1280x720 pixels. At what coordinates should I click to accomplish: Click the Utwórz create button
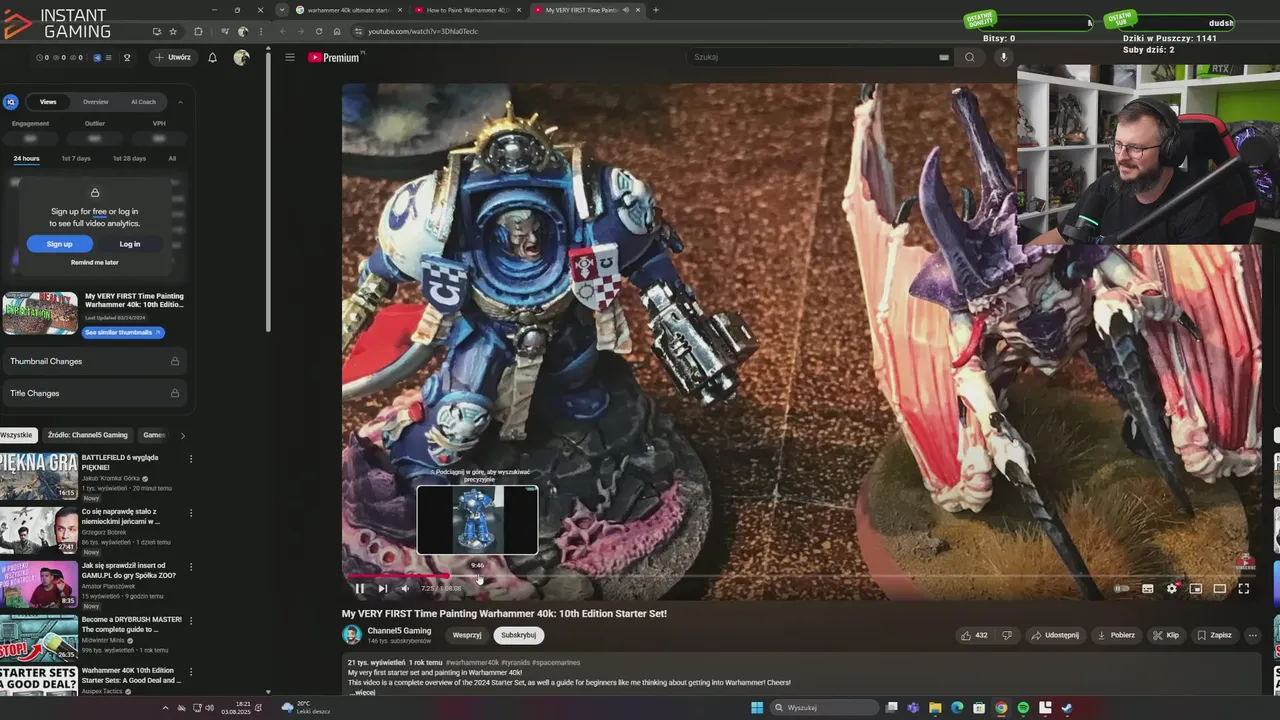click(173, 57)
